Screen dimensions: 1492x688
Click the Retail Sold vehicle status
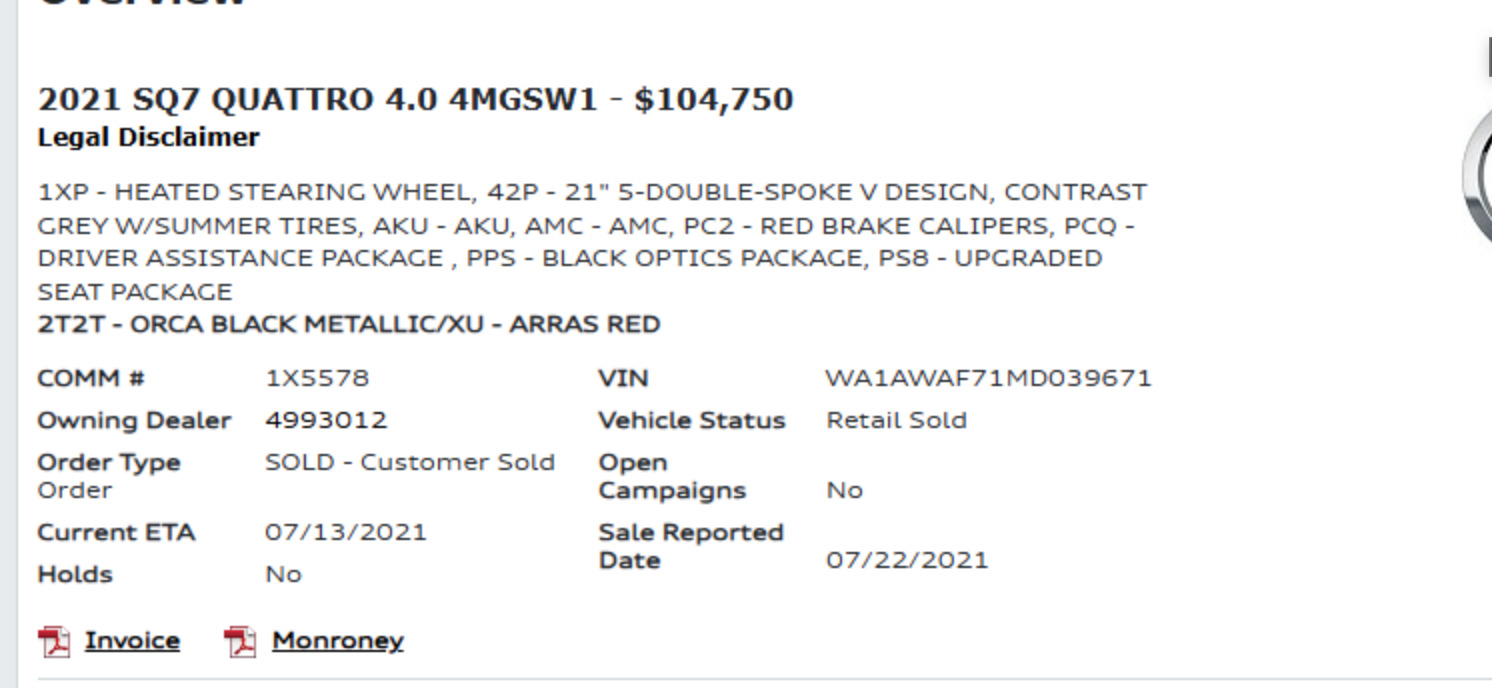click(896, 421)
